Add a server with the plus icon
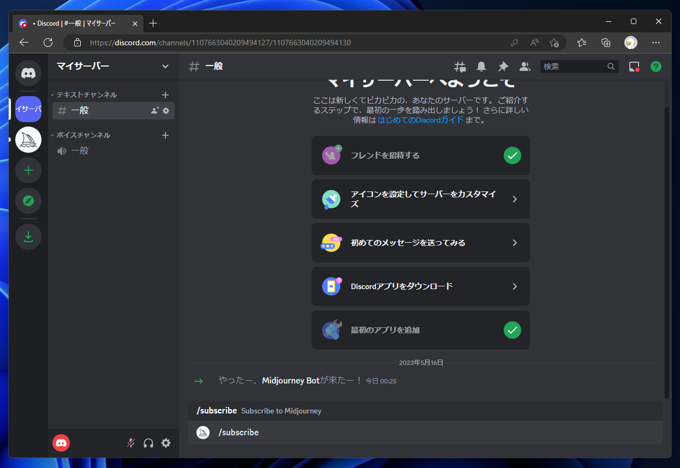 click(x=28, y=170)
